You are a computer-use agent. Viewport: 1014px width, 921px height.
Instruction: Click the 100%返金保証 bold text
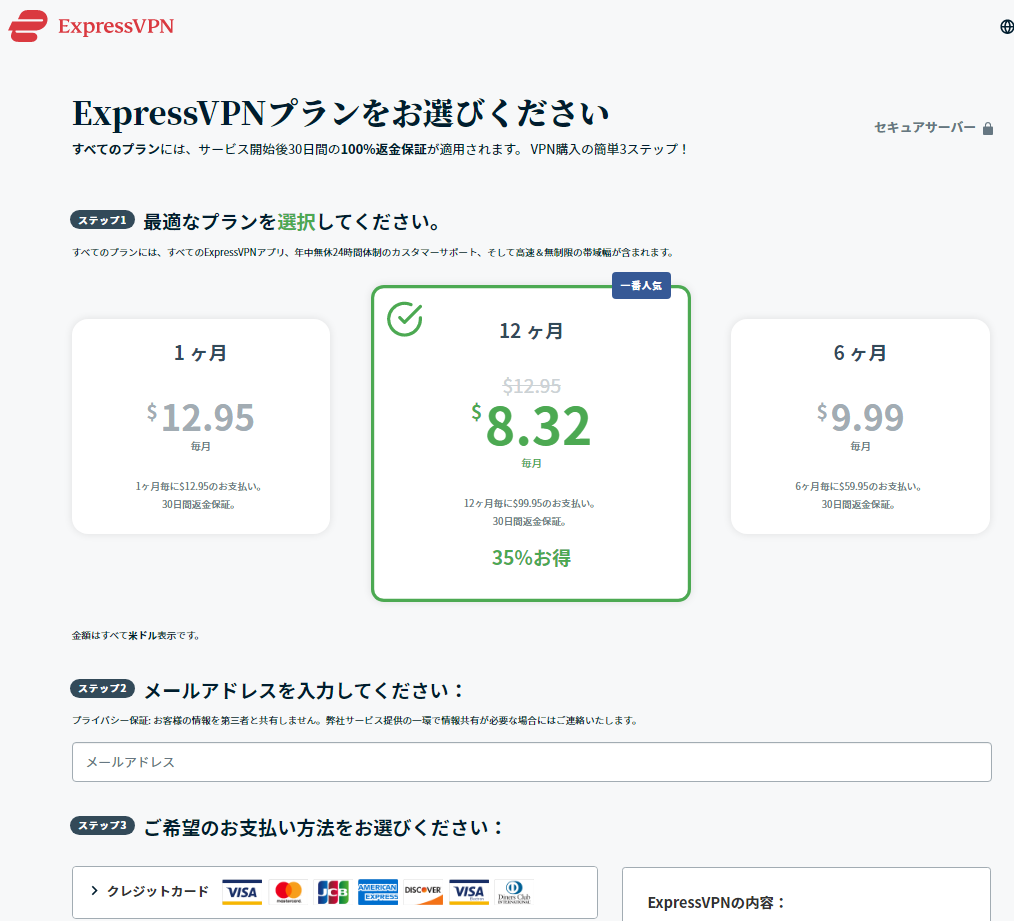coord(383,149)
